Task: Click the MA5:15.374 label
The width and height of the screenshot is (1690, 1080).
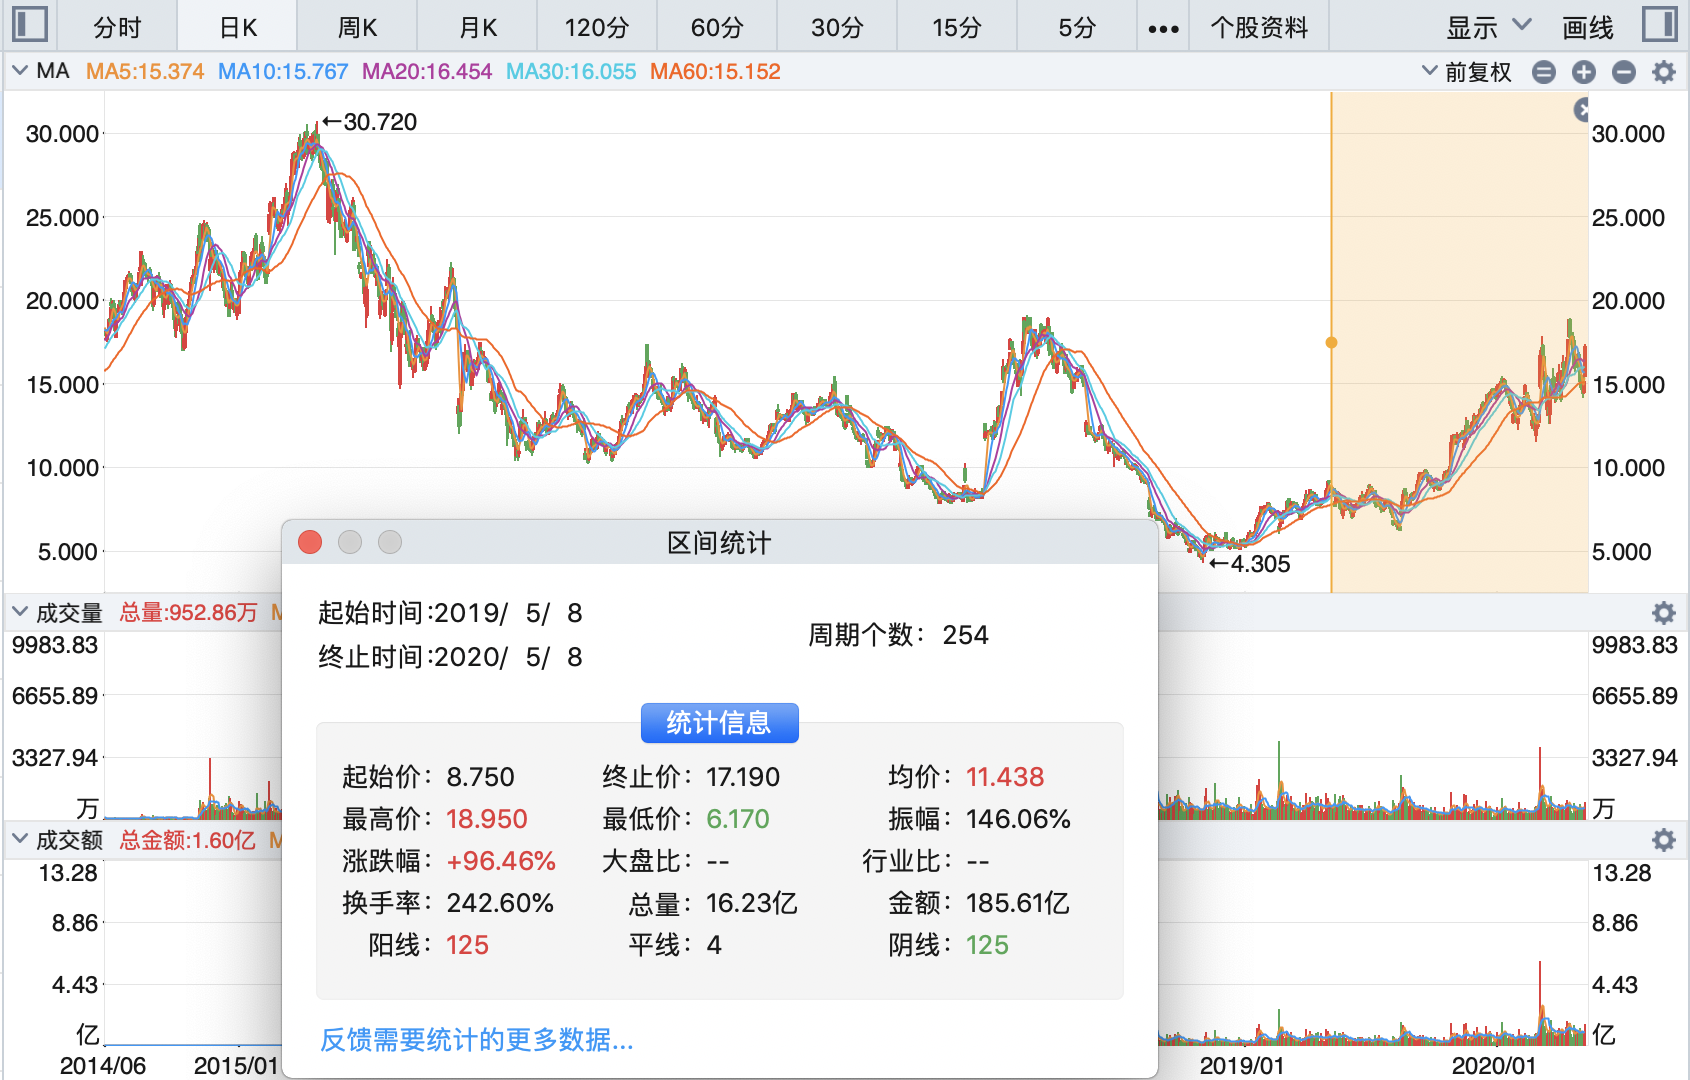Action: 145,72
